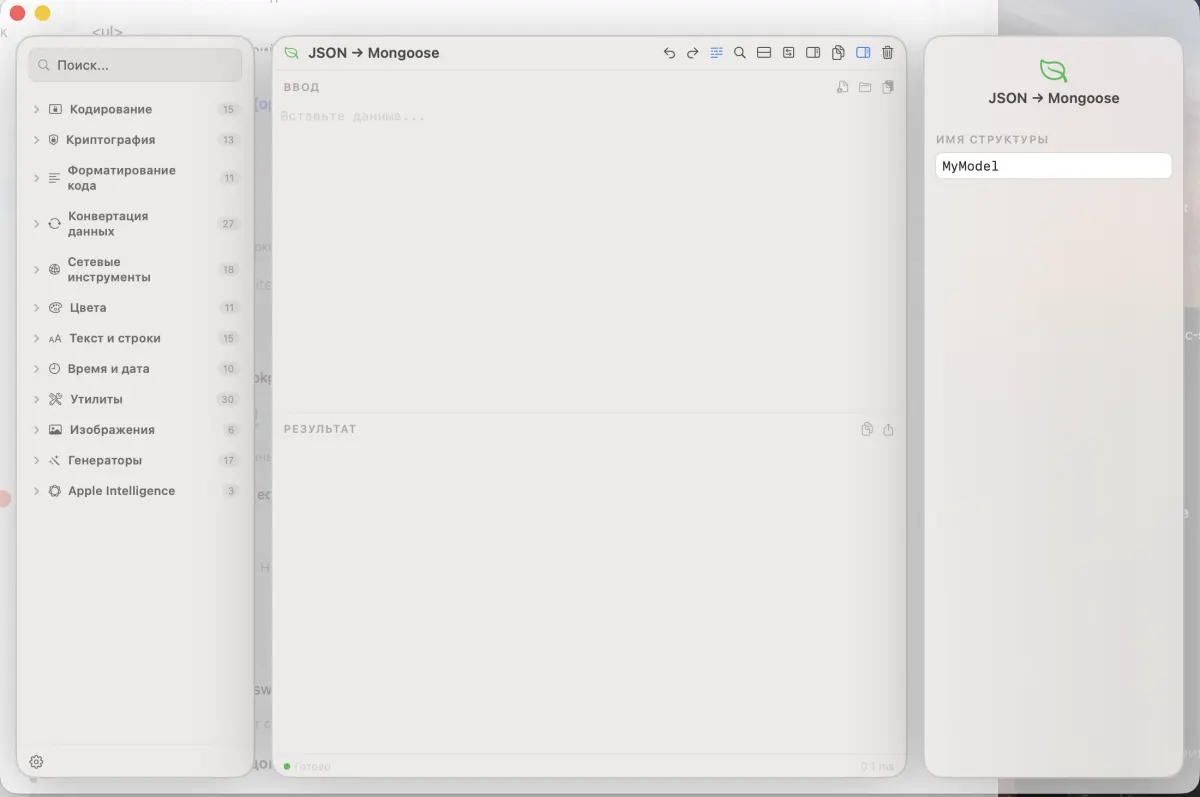Expand the Кодирование category chevron
Screen dimensions: 1200x797
(x=36, y=109)
